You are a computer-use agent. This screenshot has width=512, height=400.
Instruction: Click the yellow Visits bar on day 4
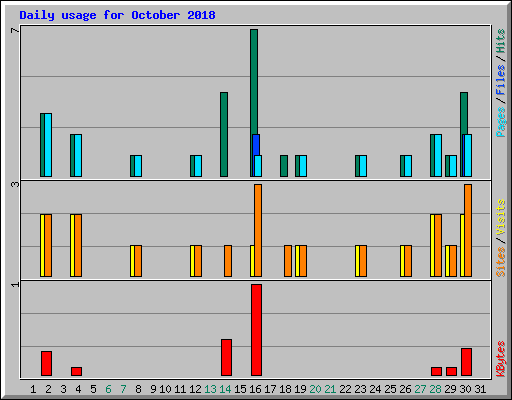(72, 245)
